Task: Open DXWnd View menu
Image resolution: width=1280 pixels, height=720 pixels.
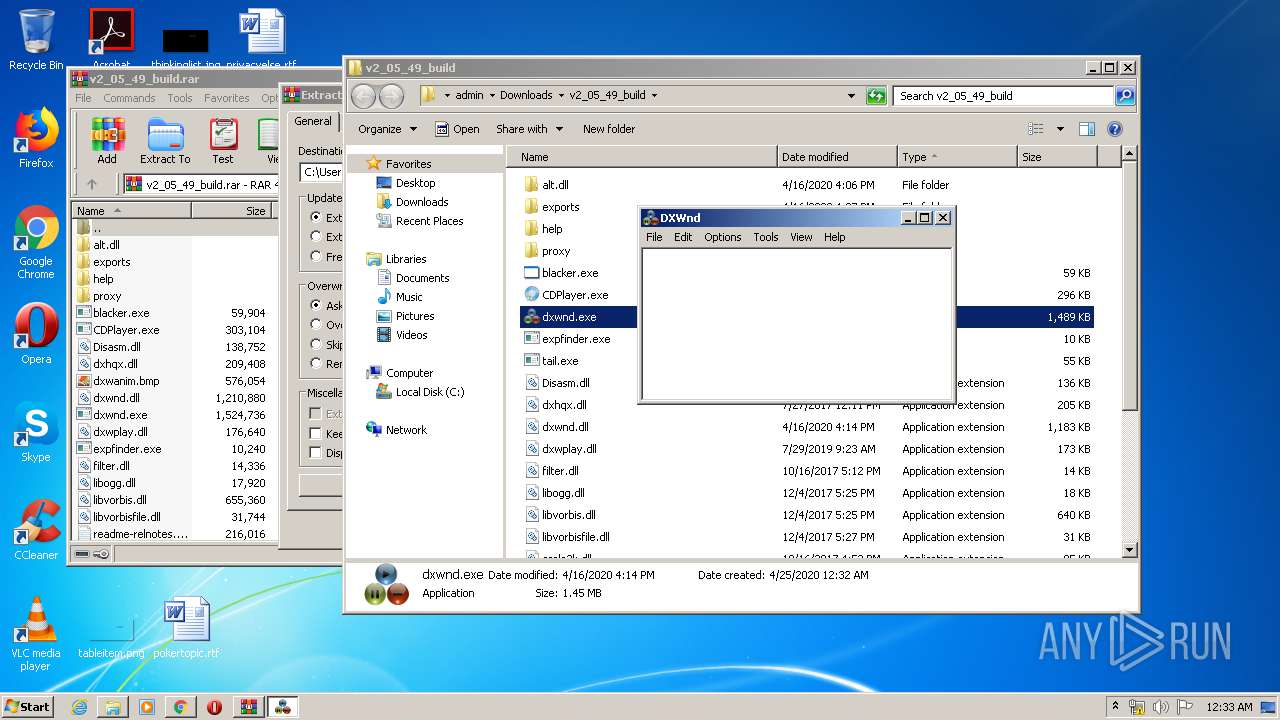Action: coord(801,237)
